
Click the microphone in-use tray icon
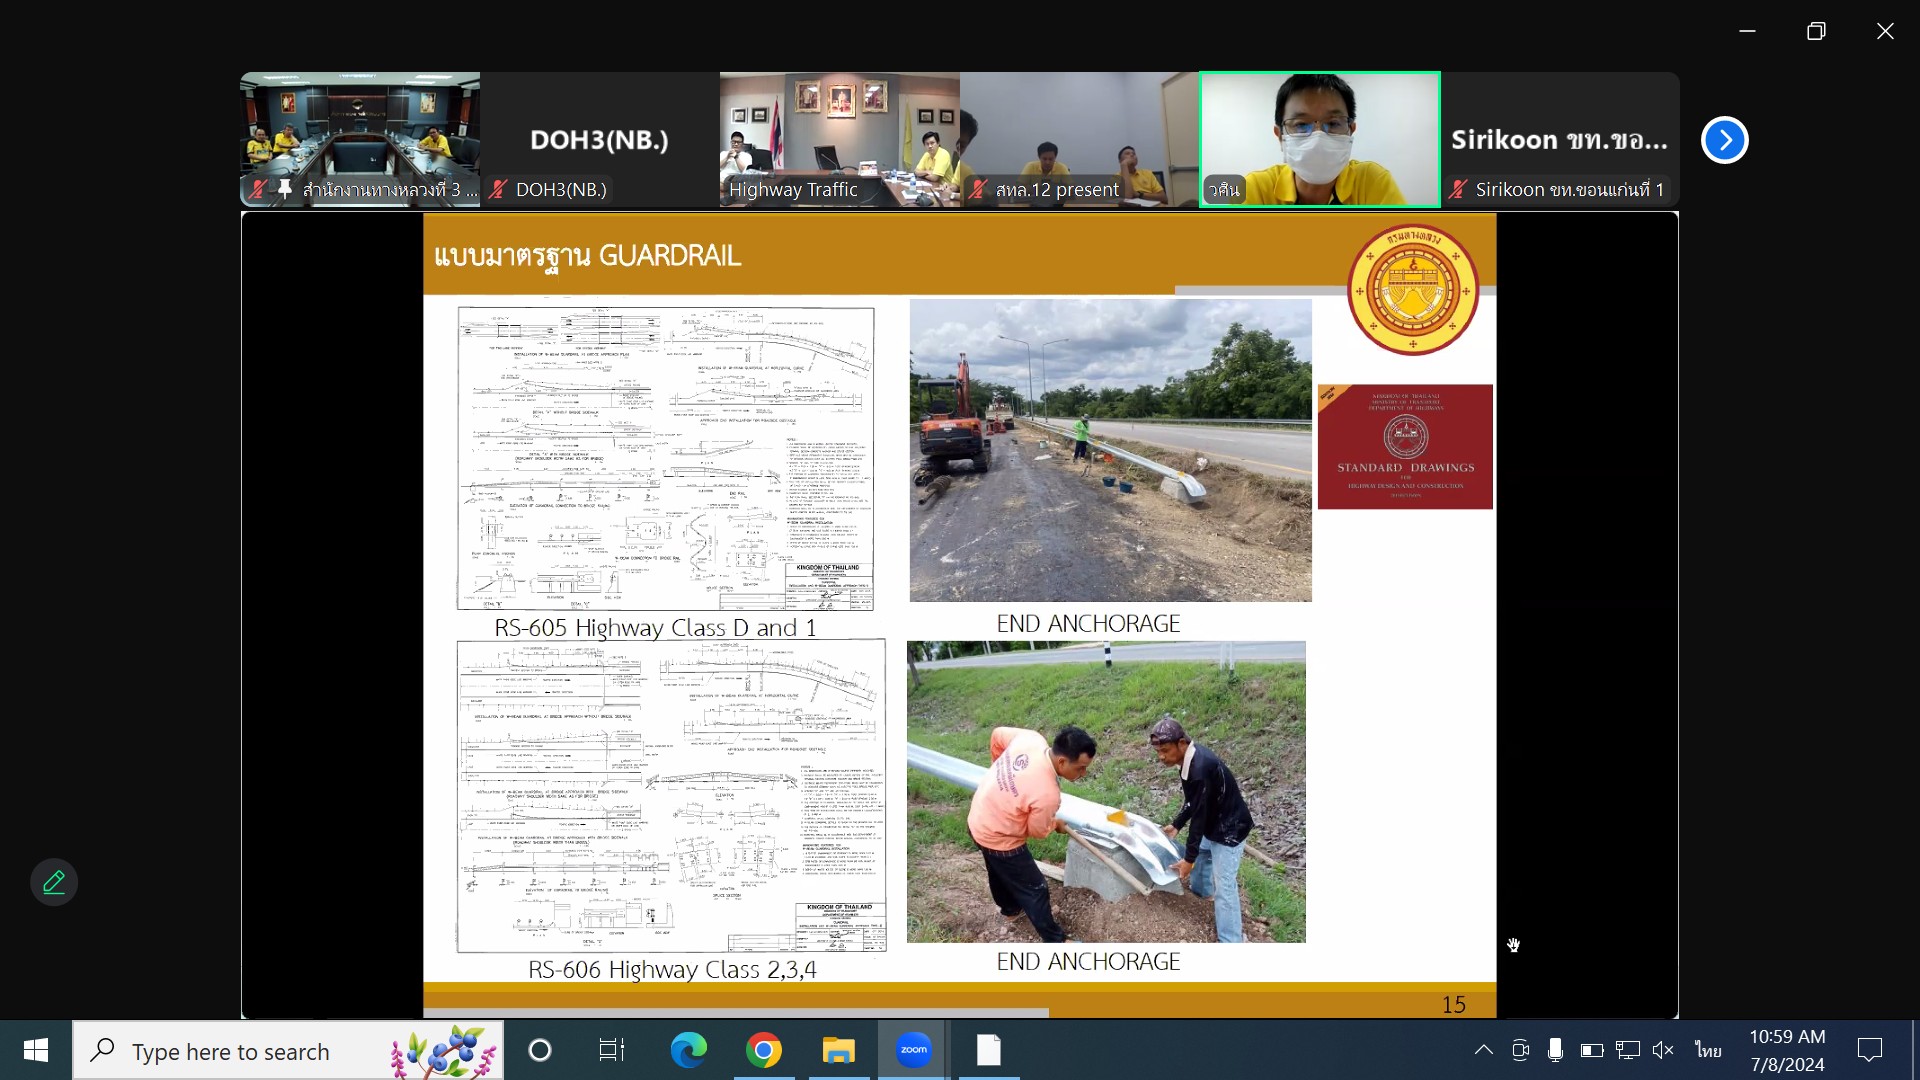tap(1555, 1050)
